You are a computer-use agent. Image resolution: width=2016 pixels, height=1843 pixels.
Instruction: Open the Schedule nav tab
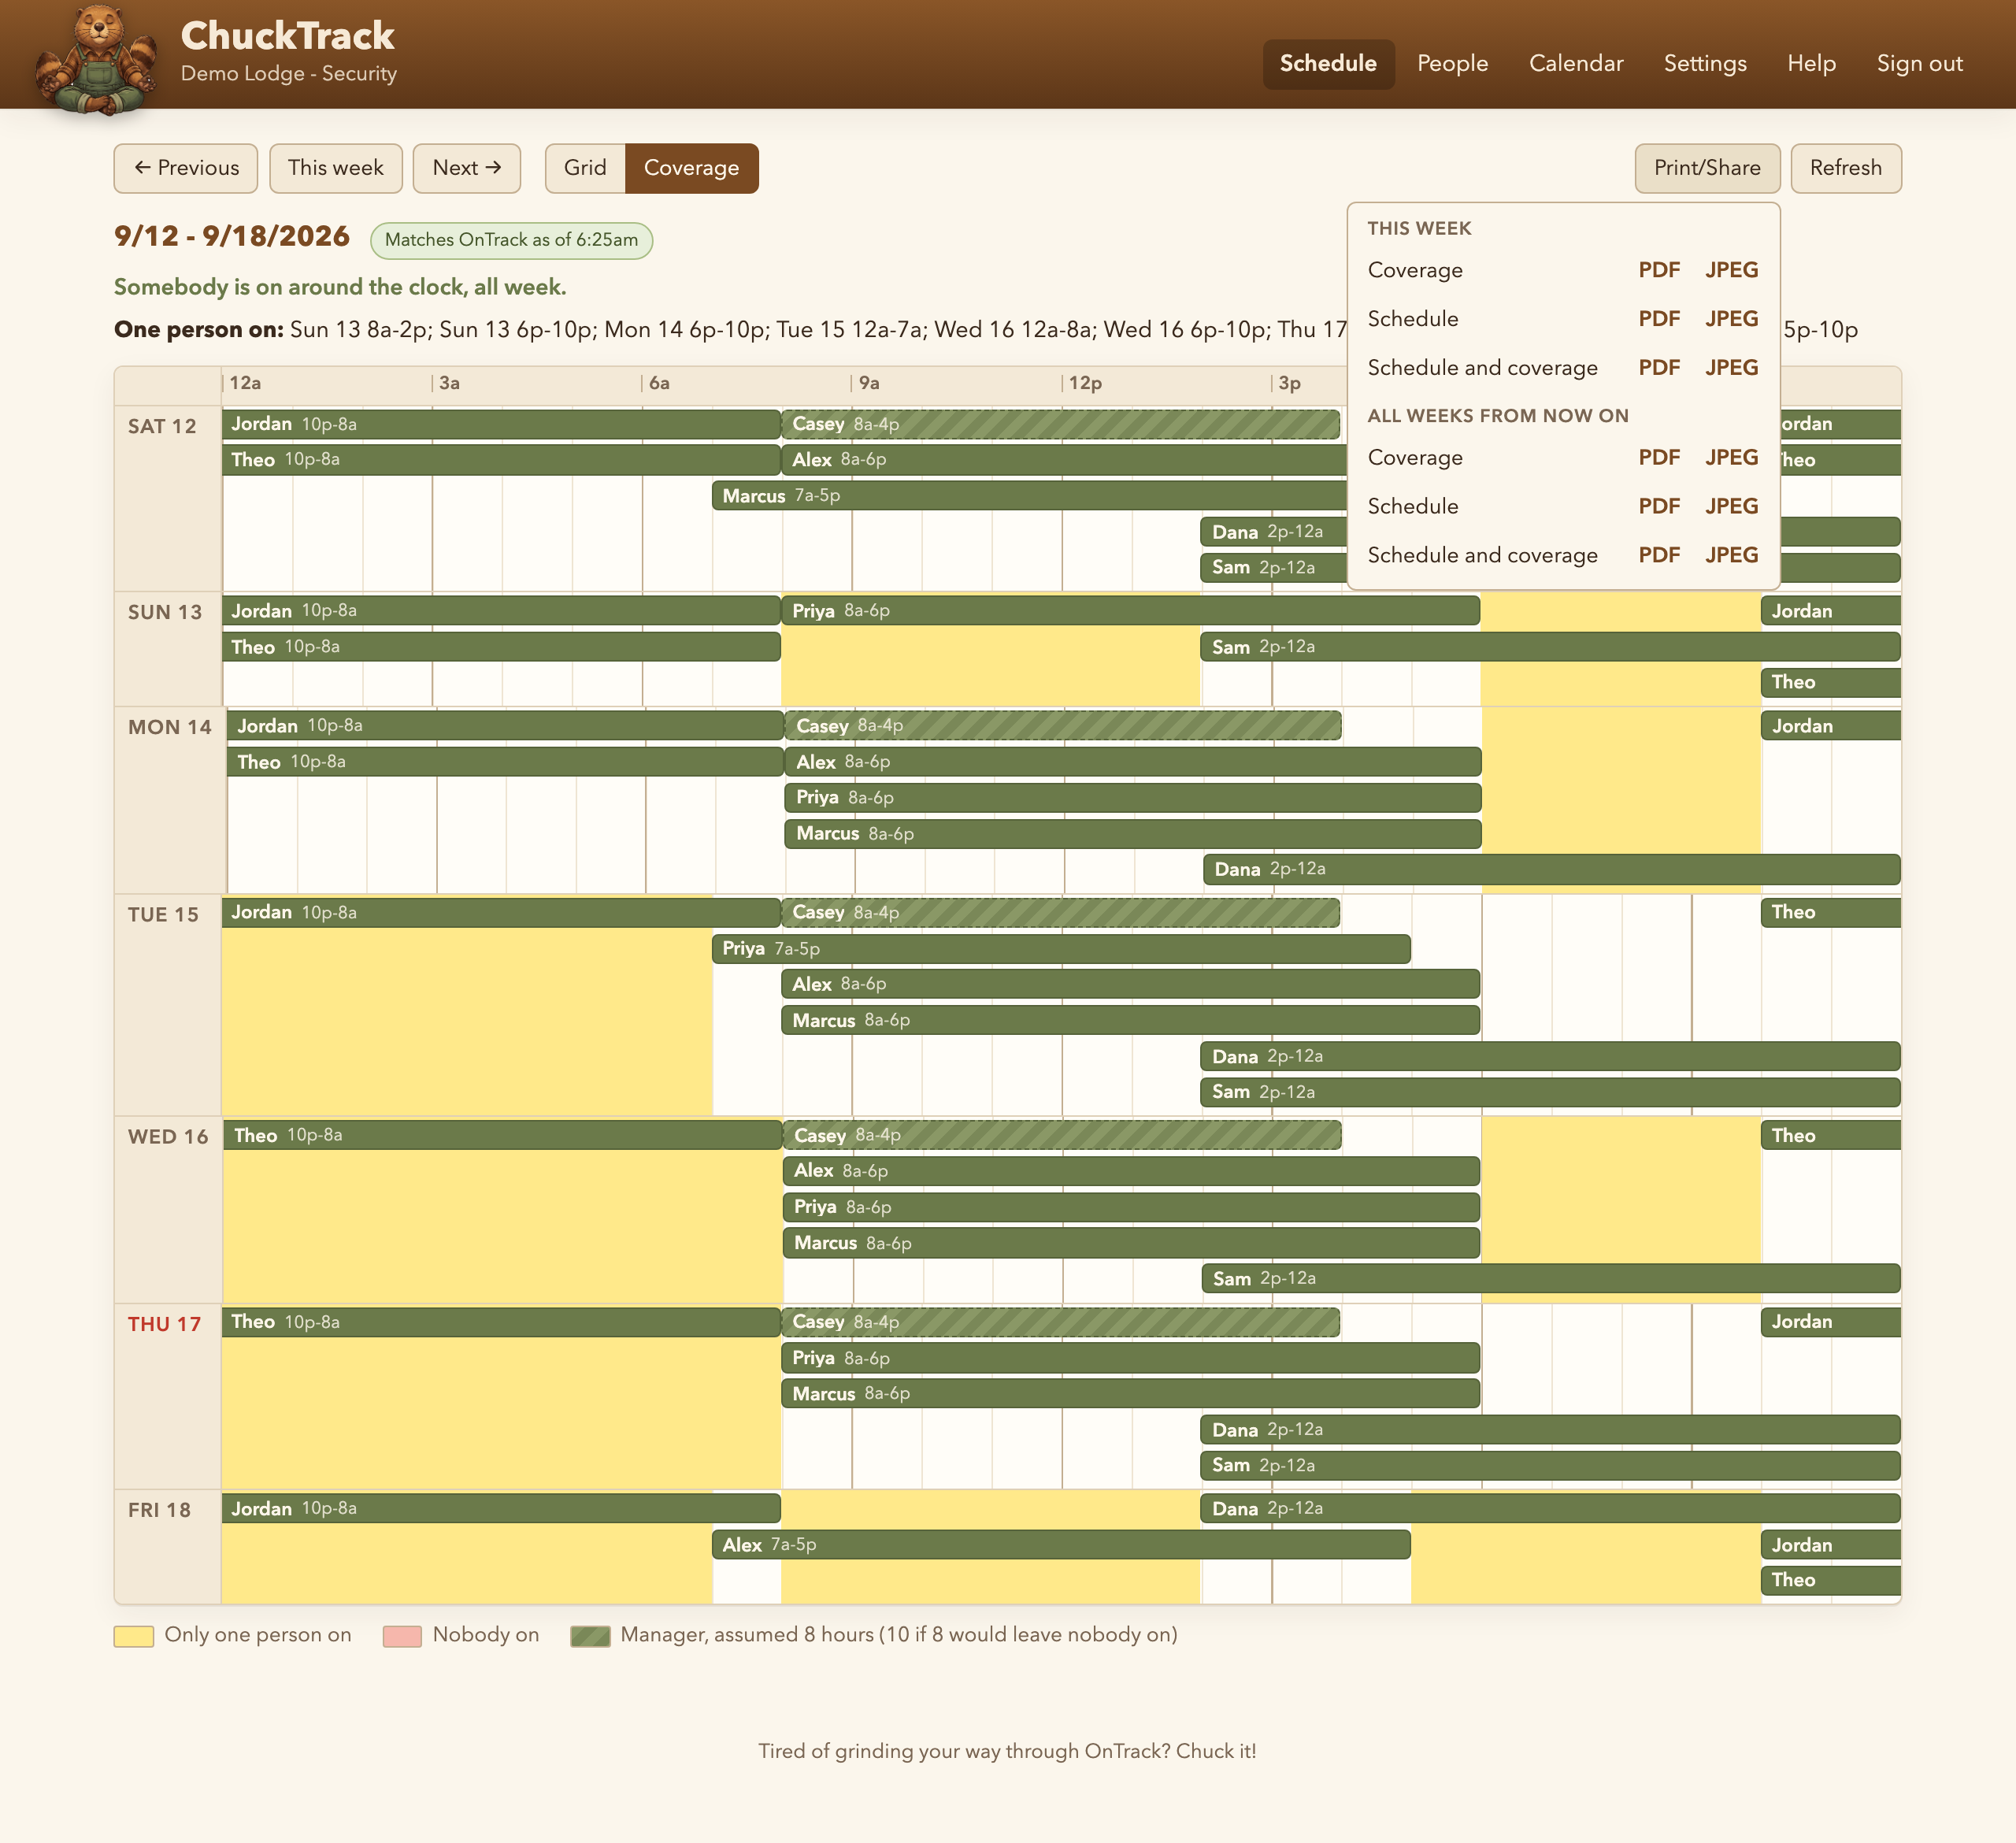(x=1328, y=64)
